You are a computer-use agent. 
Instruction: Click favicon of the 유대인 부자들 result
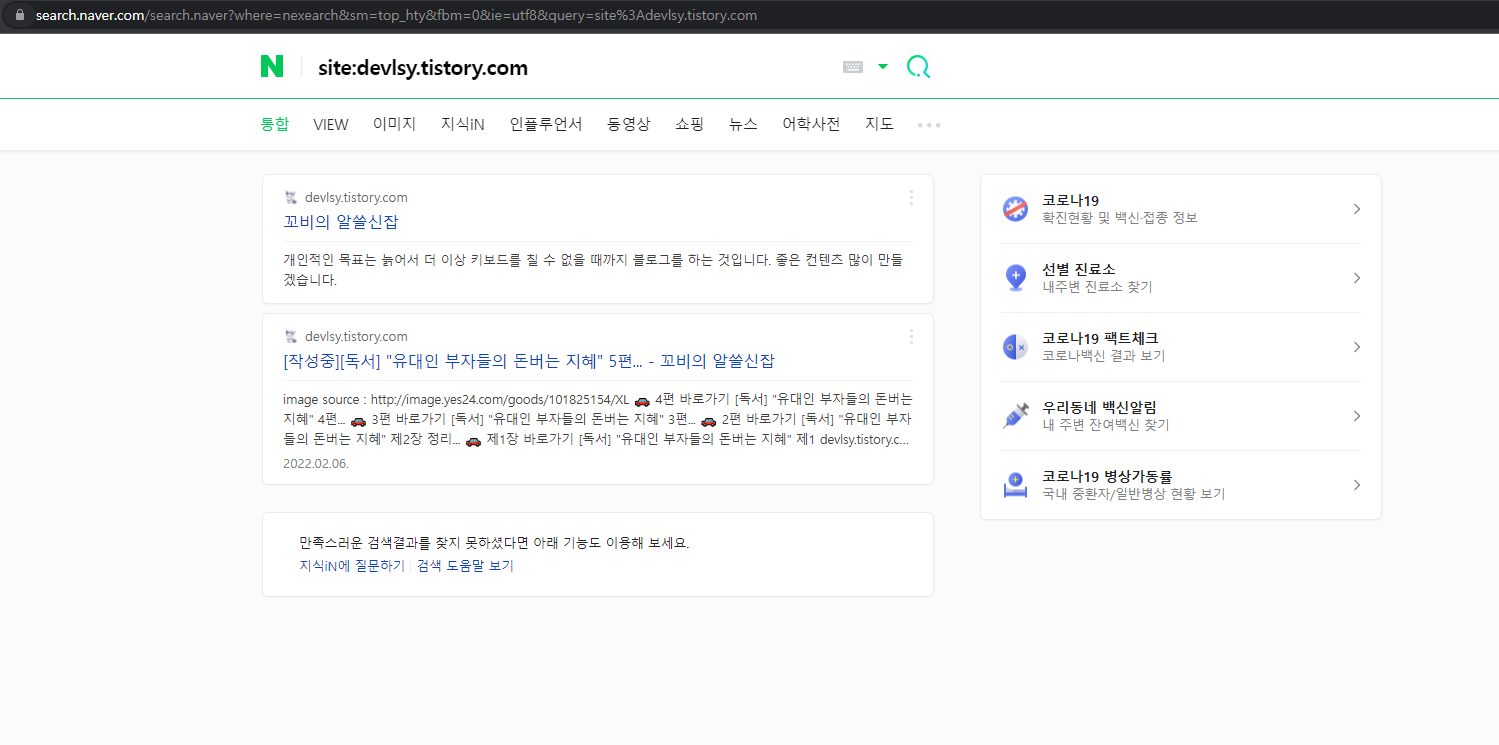[291, 336]
